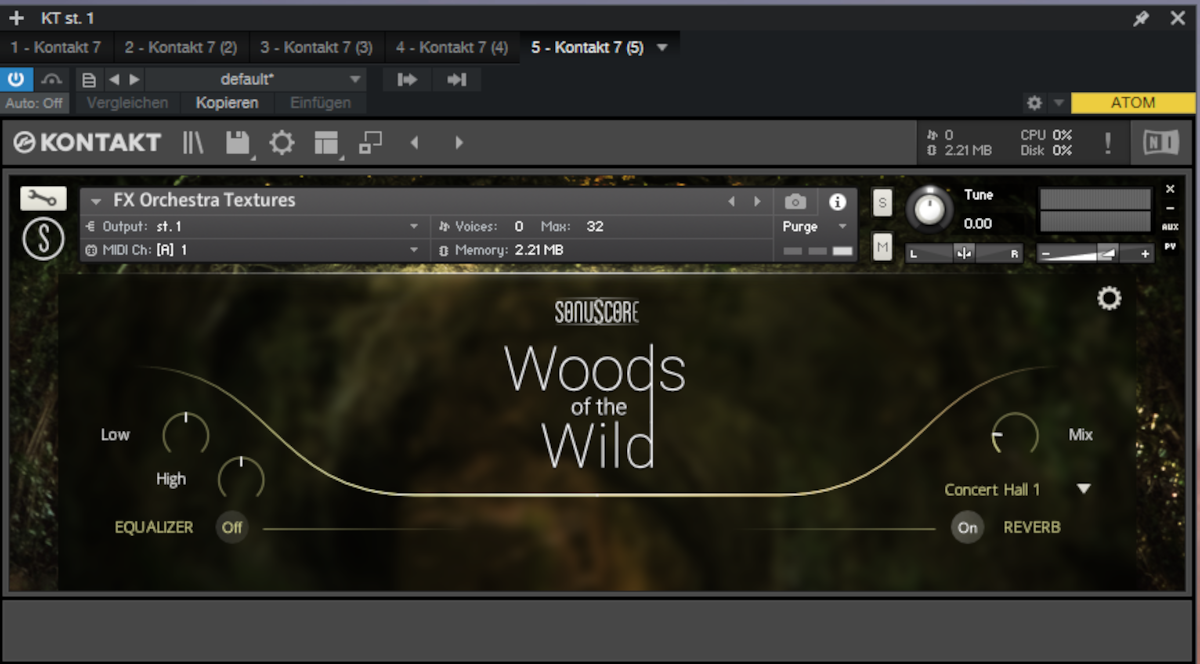
Task: Click the Max voices value 32
Action: (x=595, y=227)
